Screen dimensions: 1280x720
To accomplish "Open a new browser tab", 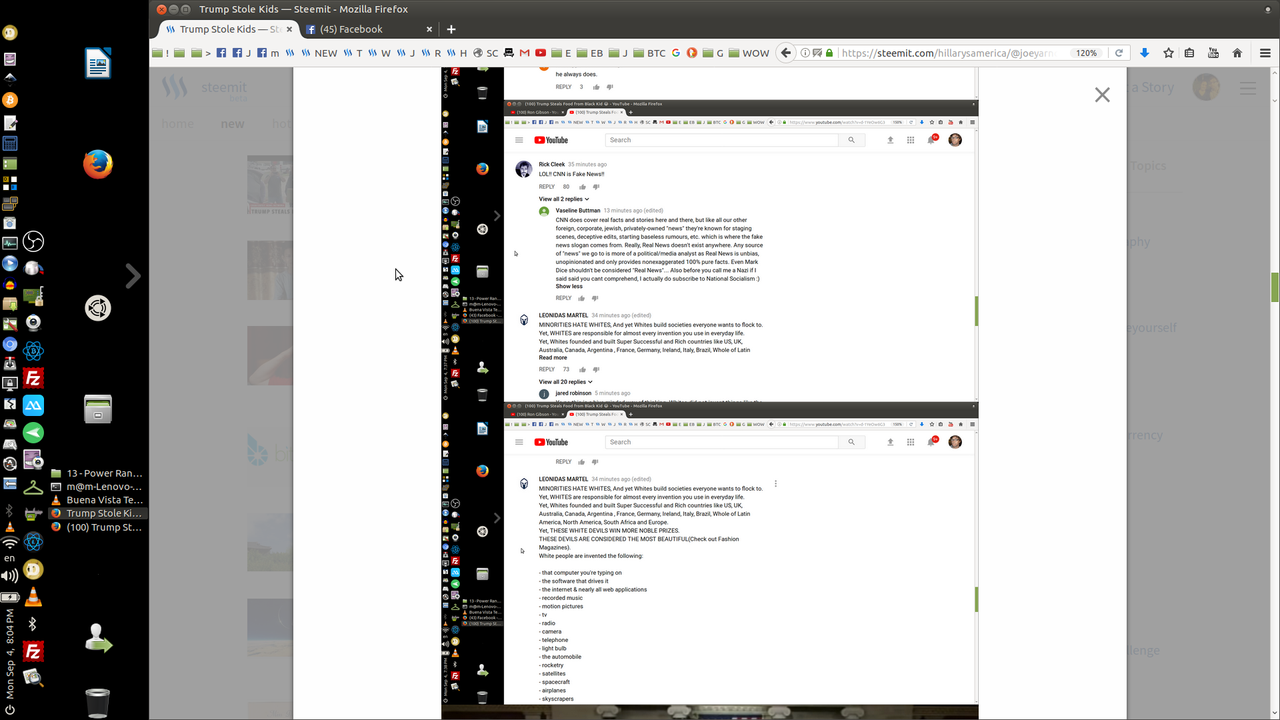I will click(451, 29).
